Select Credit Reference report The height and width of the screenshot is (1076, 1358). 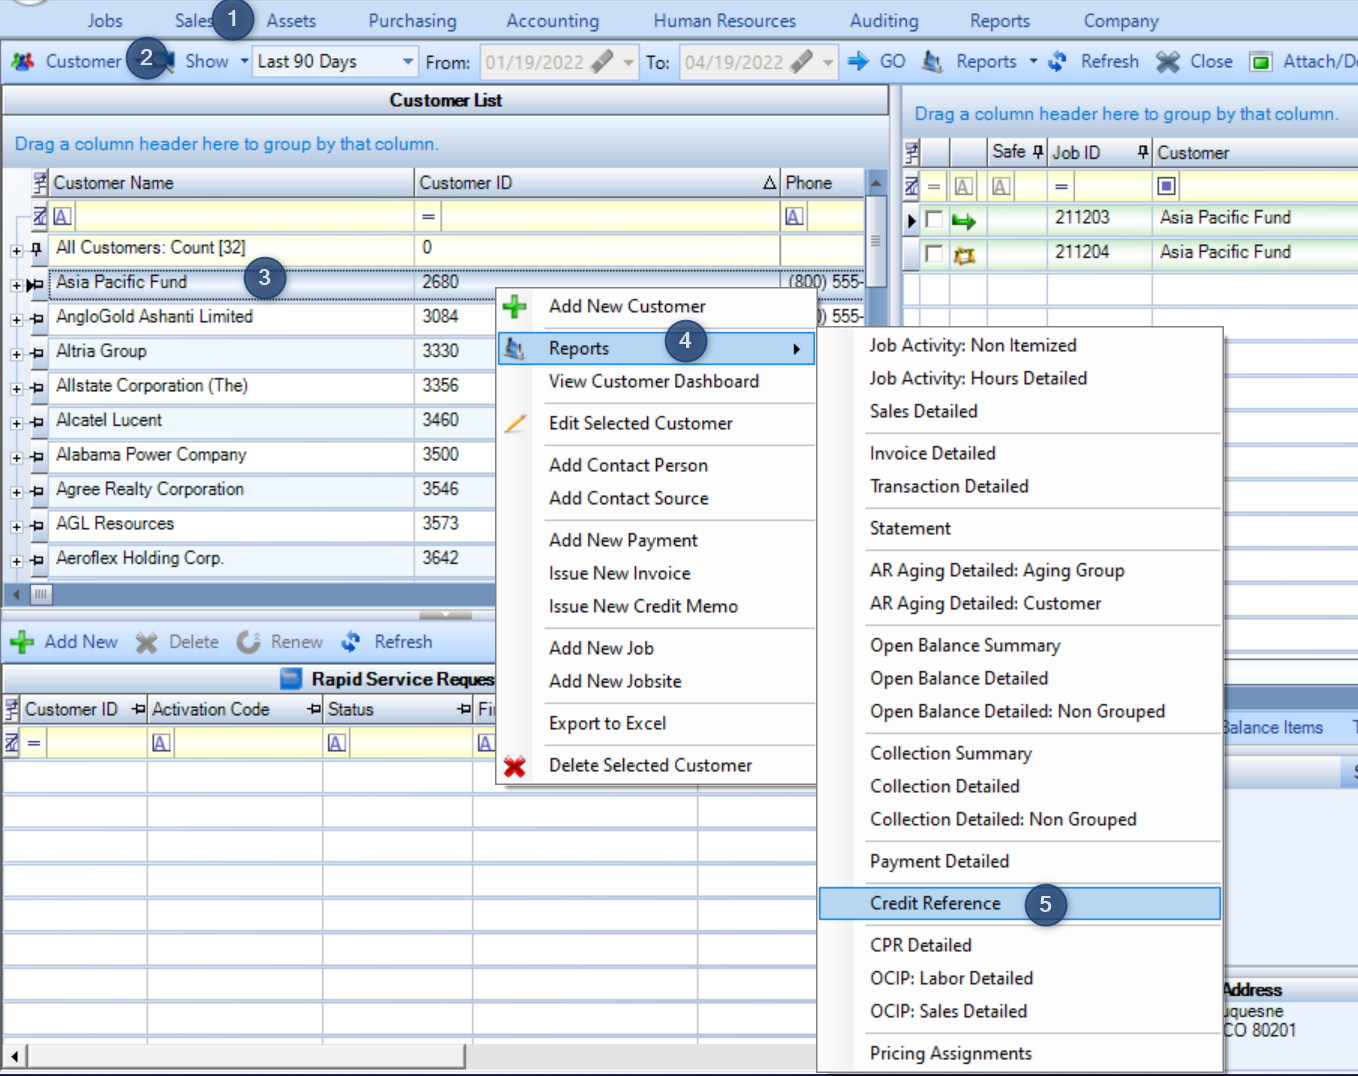point(1019,904)
